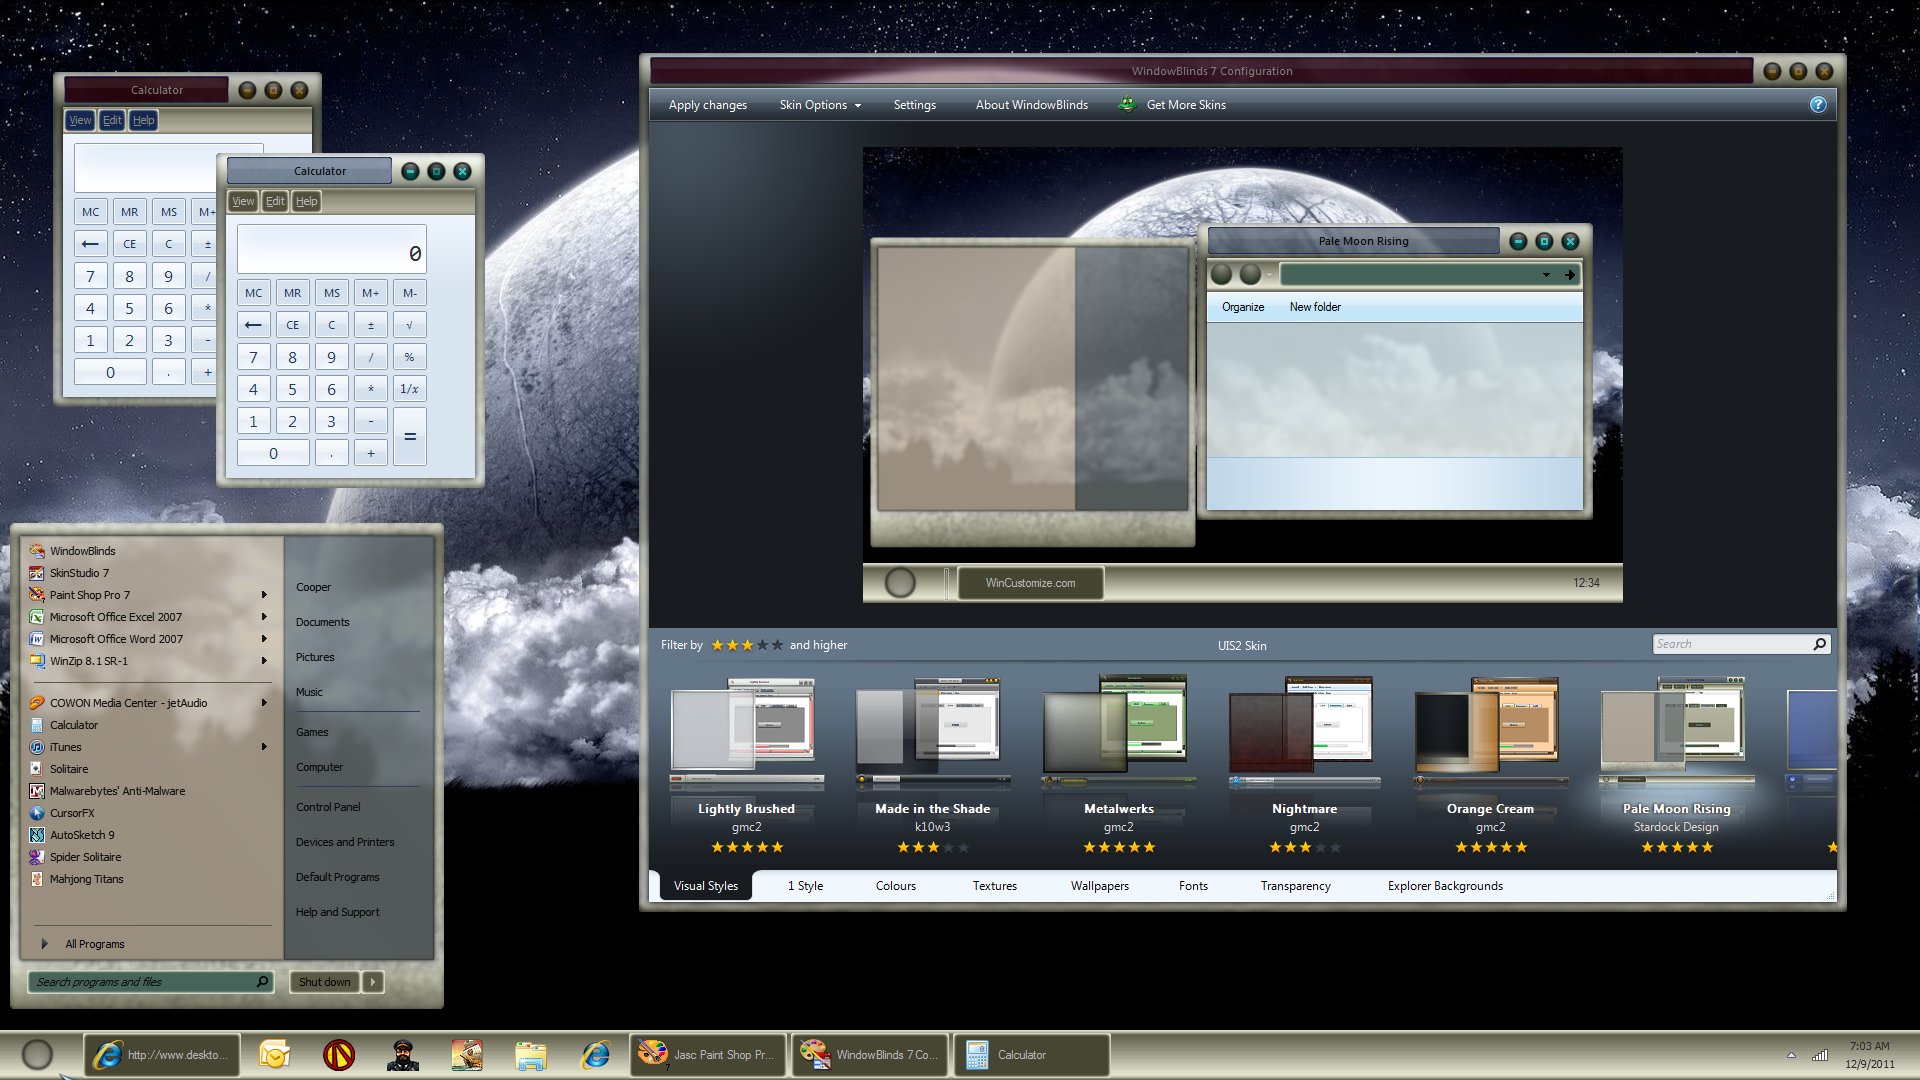Expand jetAudio submenu arrow
The width and height of the screenshot is (1920, 1080).
[264, 703]
